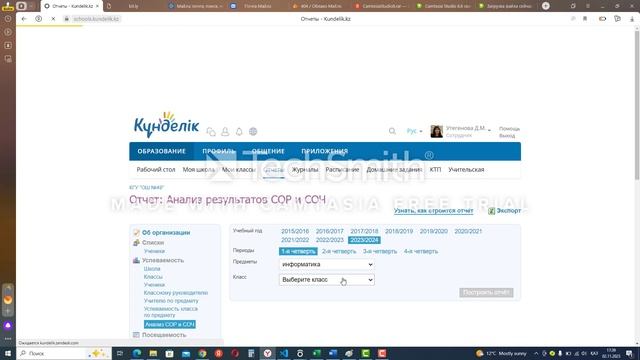Click the user avatar photo

pos(436,131)
